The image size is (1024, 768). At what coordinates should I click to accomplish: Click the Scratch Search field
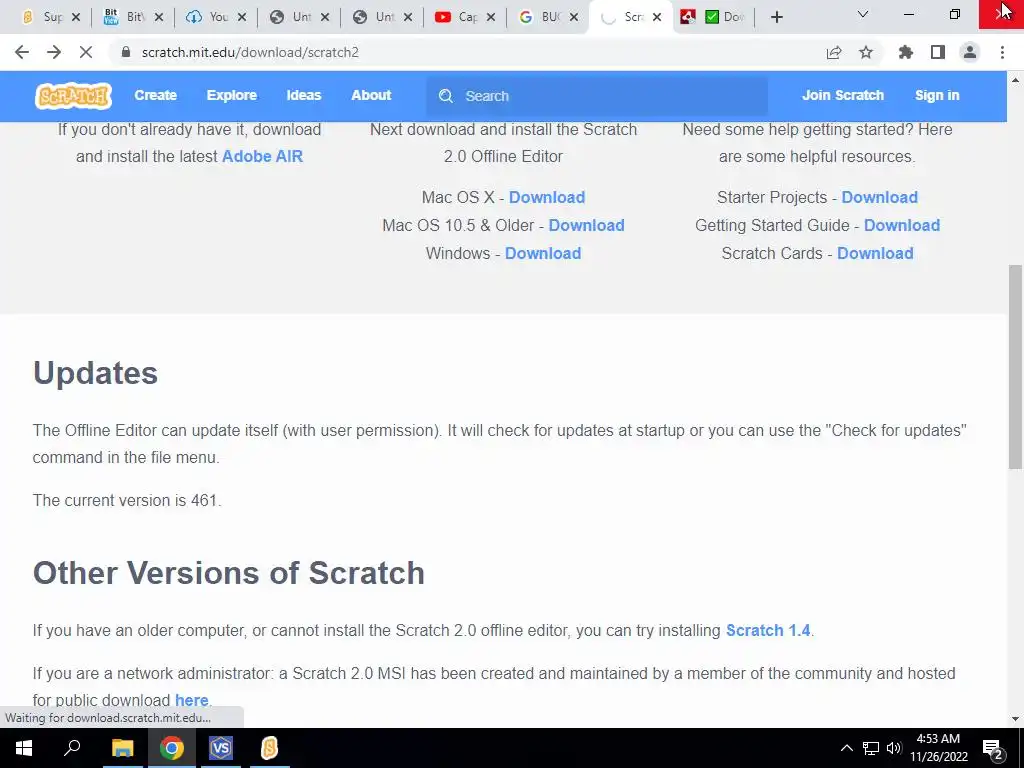(x=597, y=96)
